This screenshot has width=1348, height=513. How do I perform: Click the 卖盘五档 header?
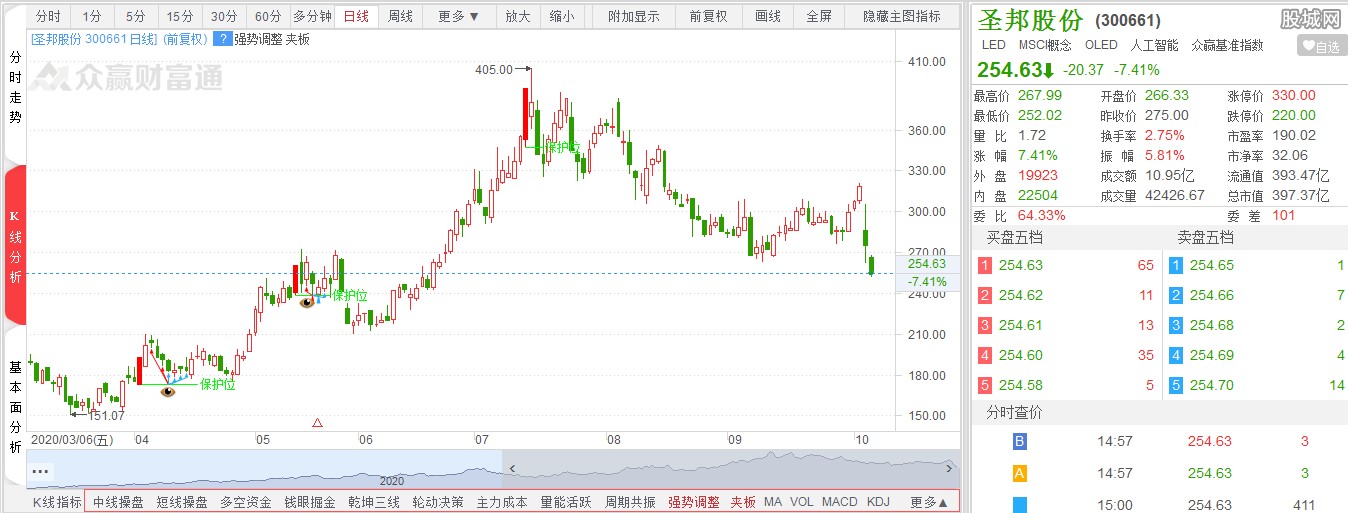click(1206, 238)
